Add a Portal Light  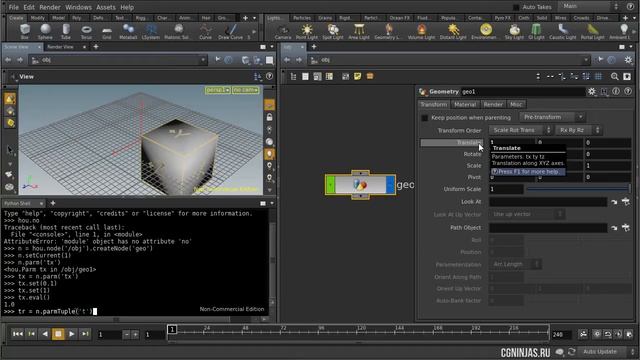pos(592,31)
